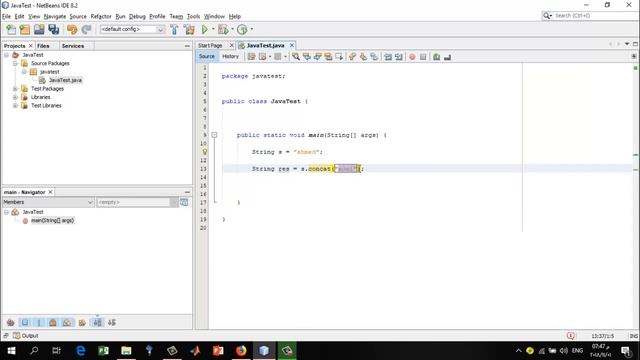Click the New Project toolbar icon
The height and width of the screenshot is (360, 640).
(x=25, y=29)
